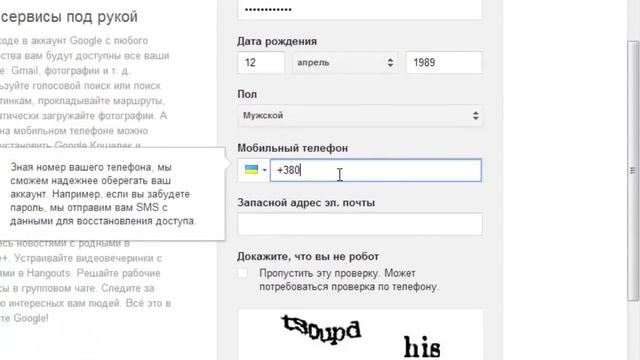
Task: Click the Дата рождения label
Action: pos(277,41)
